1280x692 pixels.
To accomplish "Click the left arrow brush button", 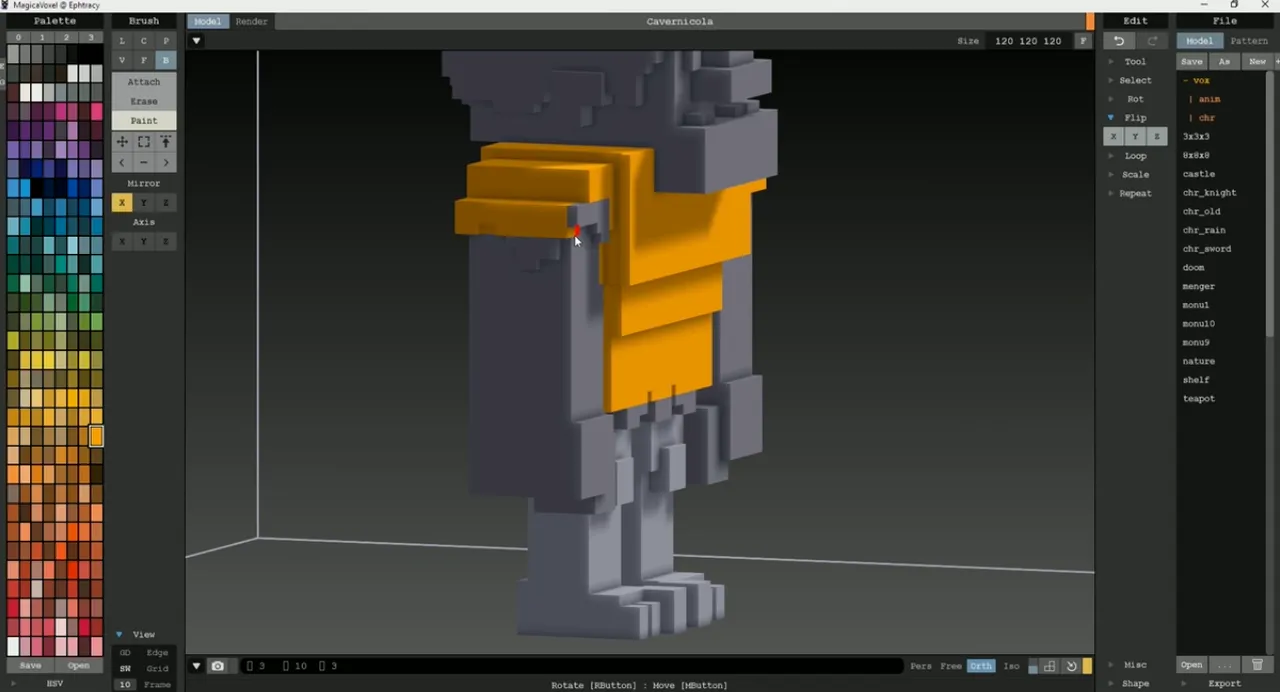I will pos(122,162).
